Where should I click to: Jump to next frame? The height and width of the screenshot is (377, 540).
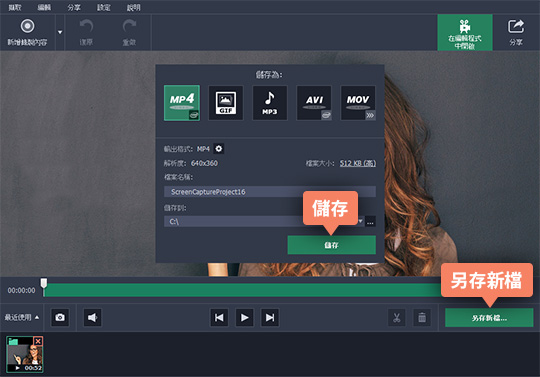click(x=270, y=317)
